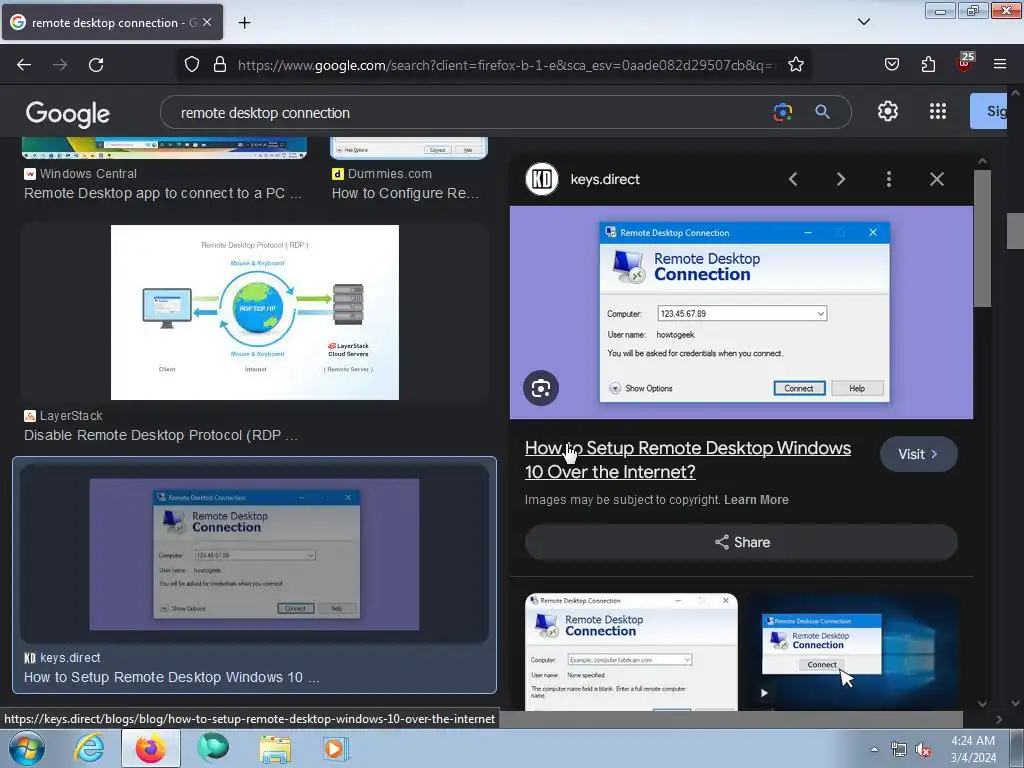Save the page to Pocket
Image resolution: width=1024 pixels, height=768 pixels.
pyautogui.click(x=891, y=65)
